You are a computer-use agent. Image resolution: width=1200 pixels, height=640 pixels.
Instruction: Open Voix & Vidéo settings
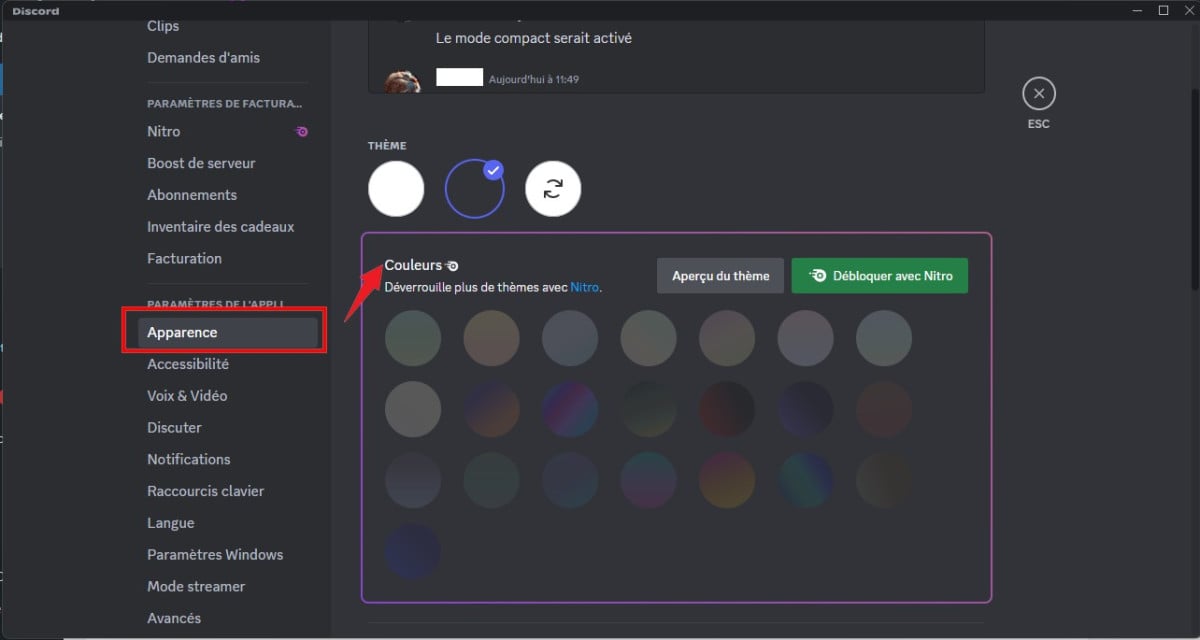187,396
